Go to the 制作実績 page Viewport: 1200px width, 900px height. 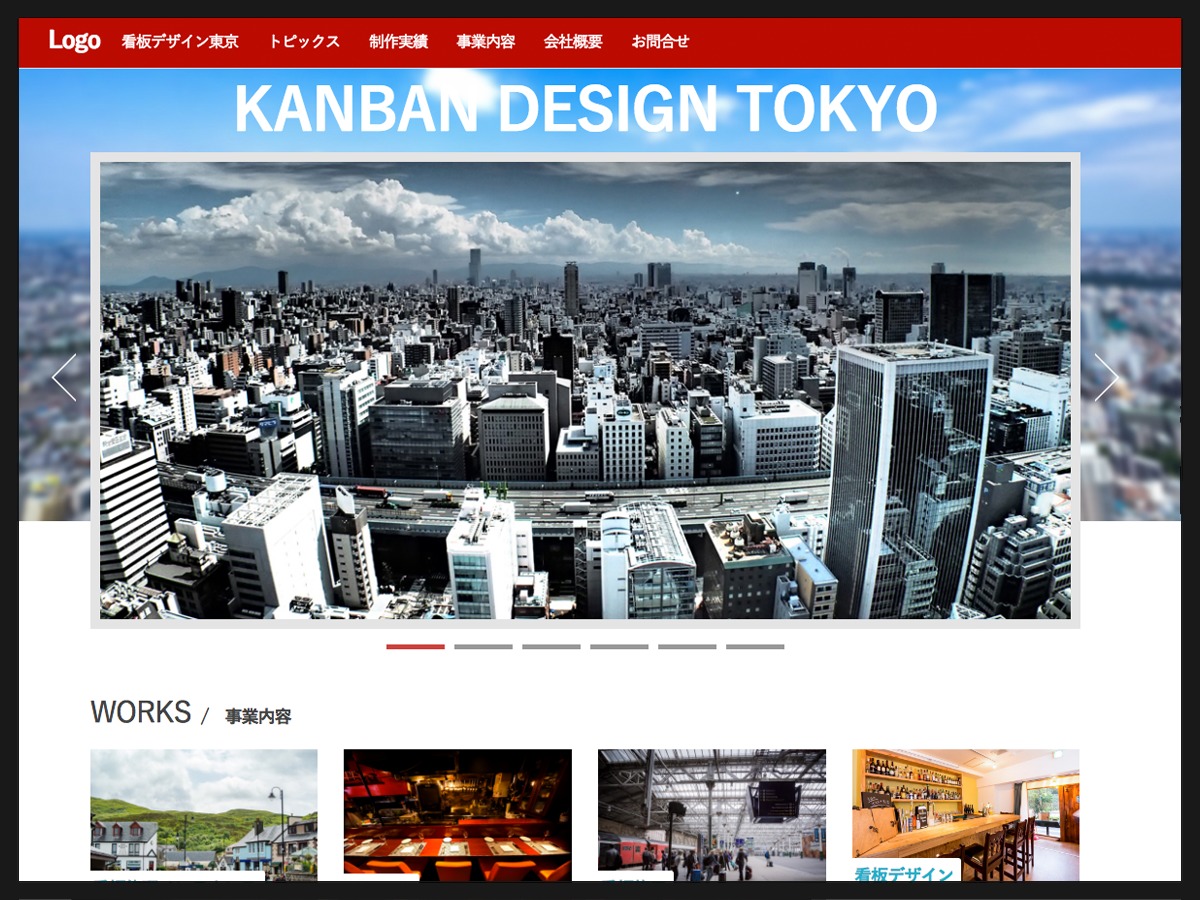(398, 42)
